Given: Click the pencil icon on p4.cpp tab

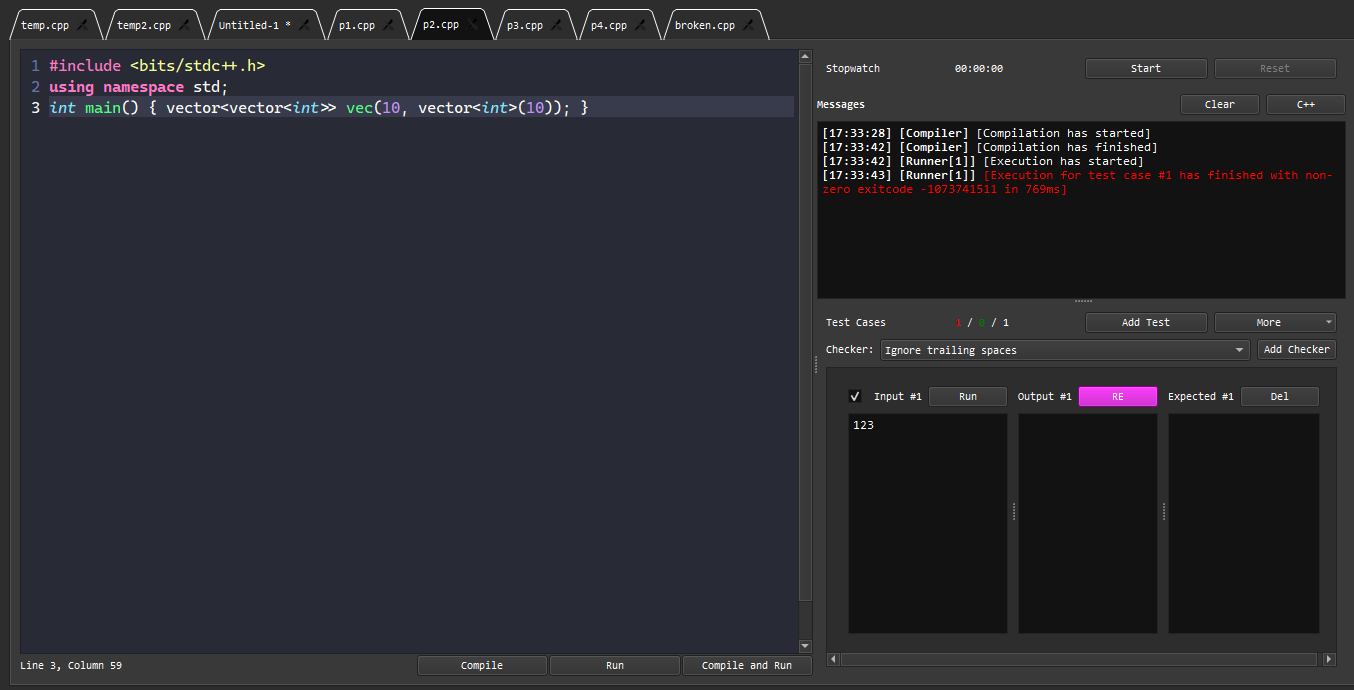Looking at the screenshot, I should coord(639,25).
